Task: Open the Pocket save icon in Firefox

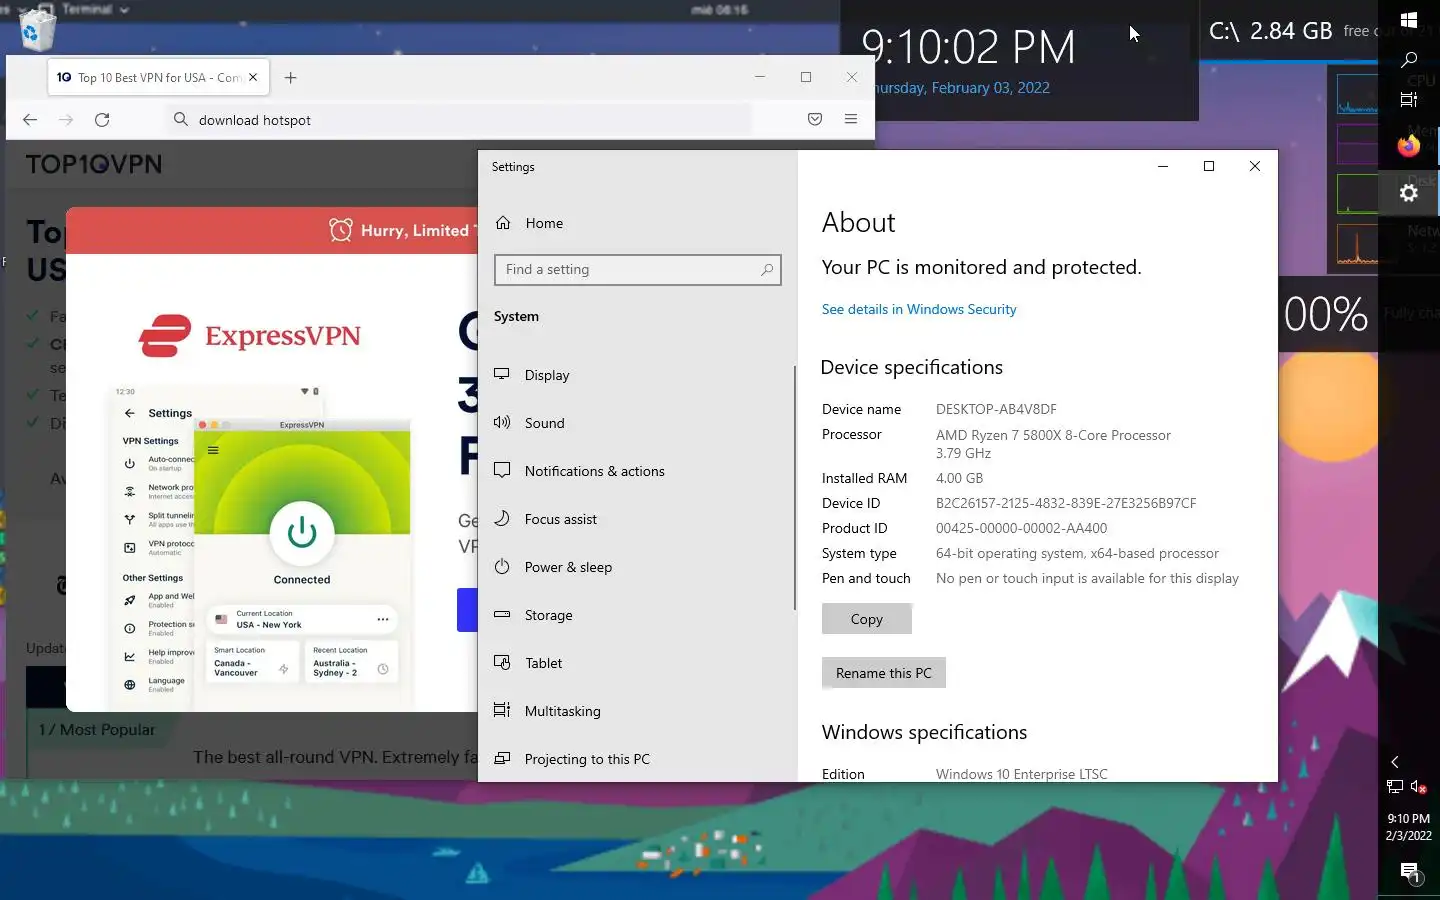Action: click(815, 119)
